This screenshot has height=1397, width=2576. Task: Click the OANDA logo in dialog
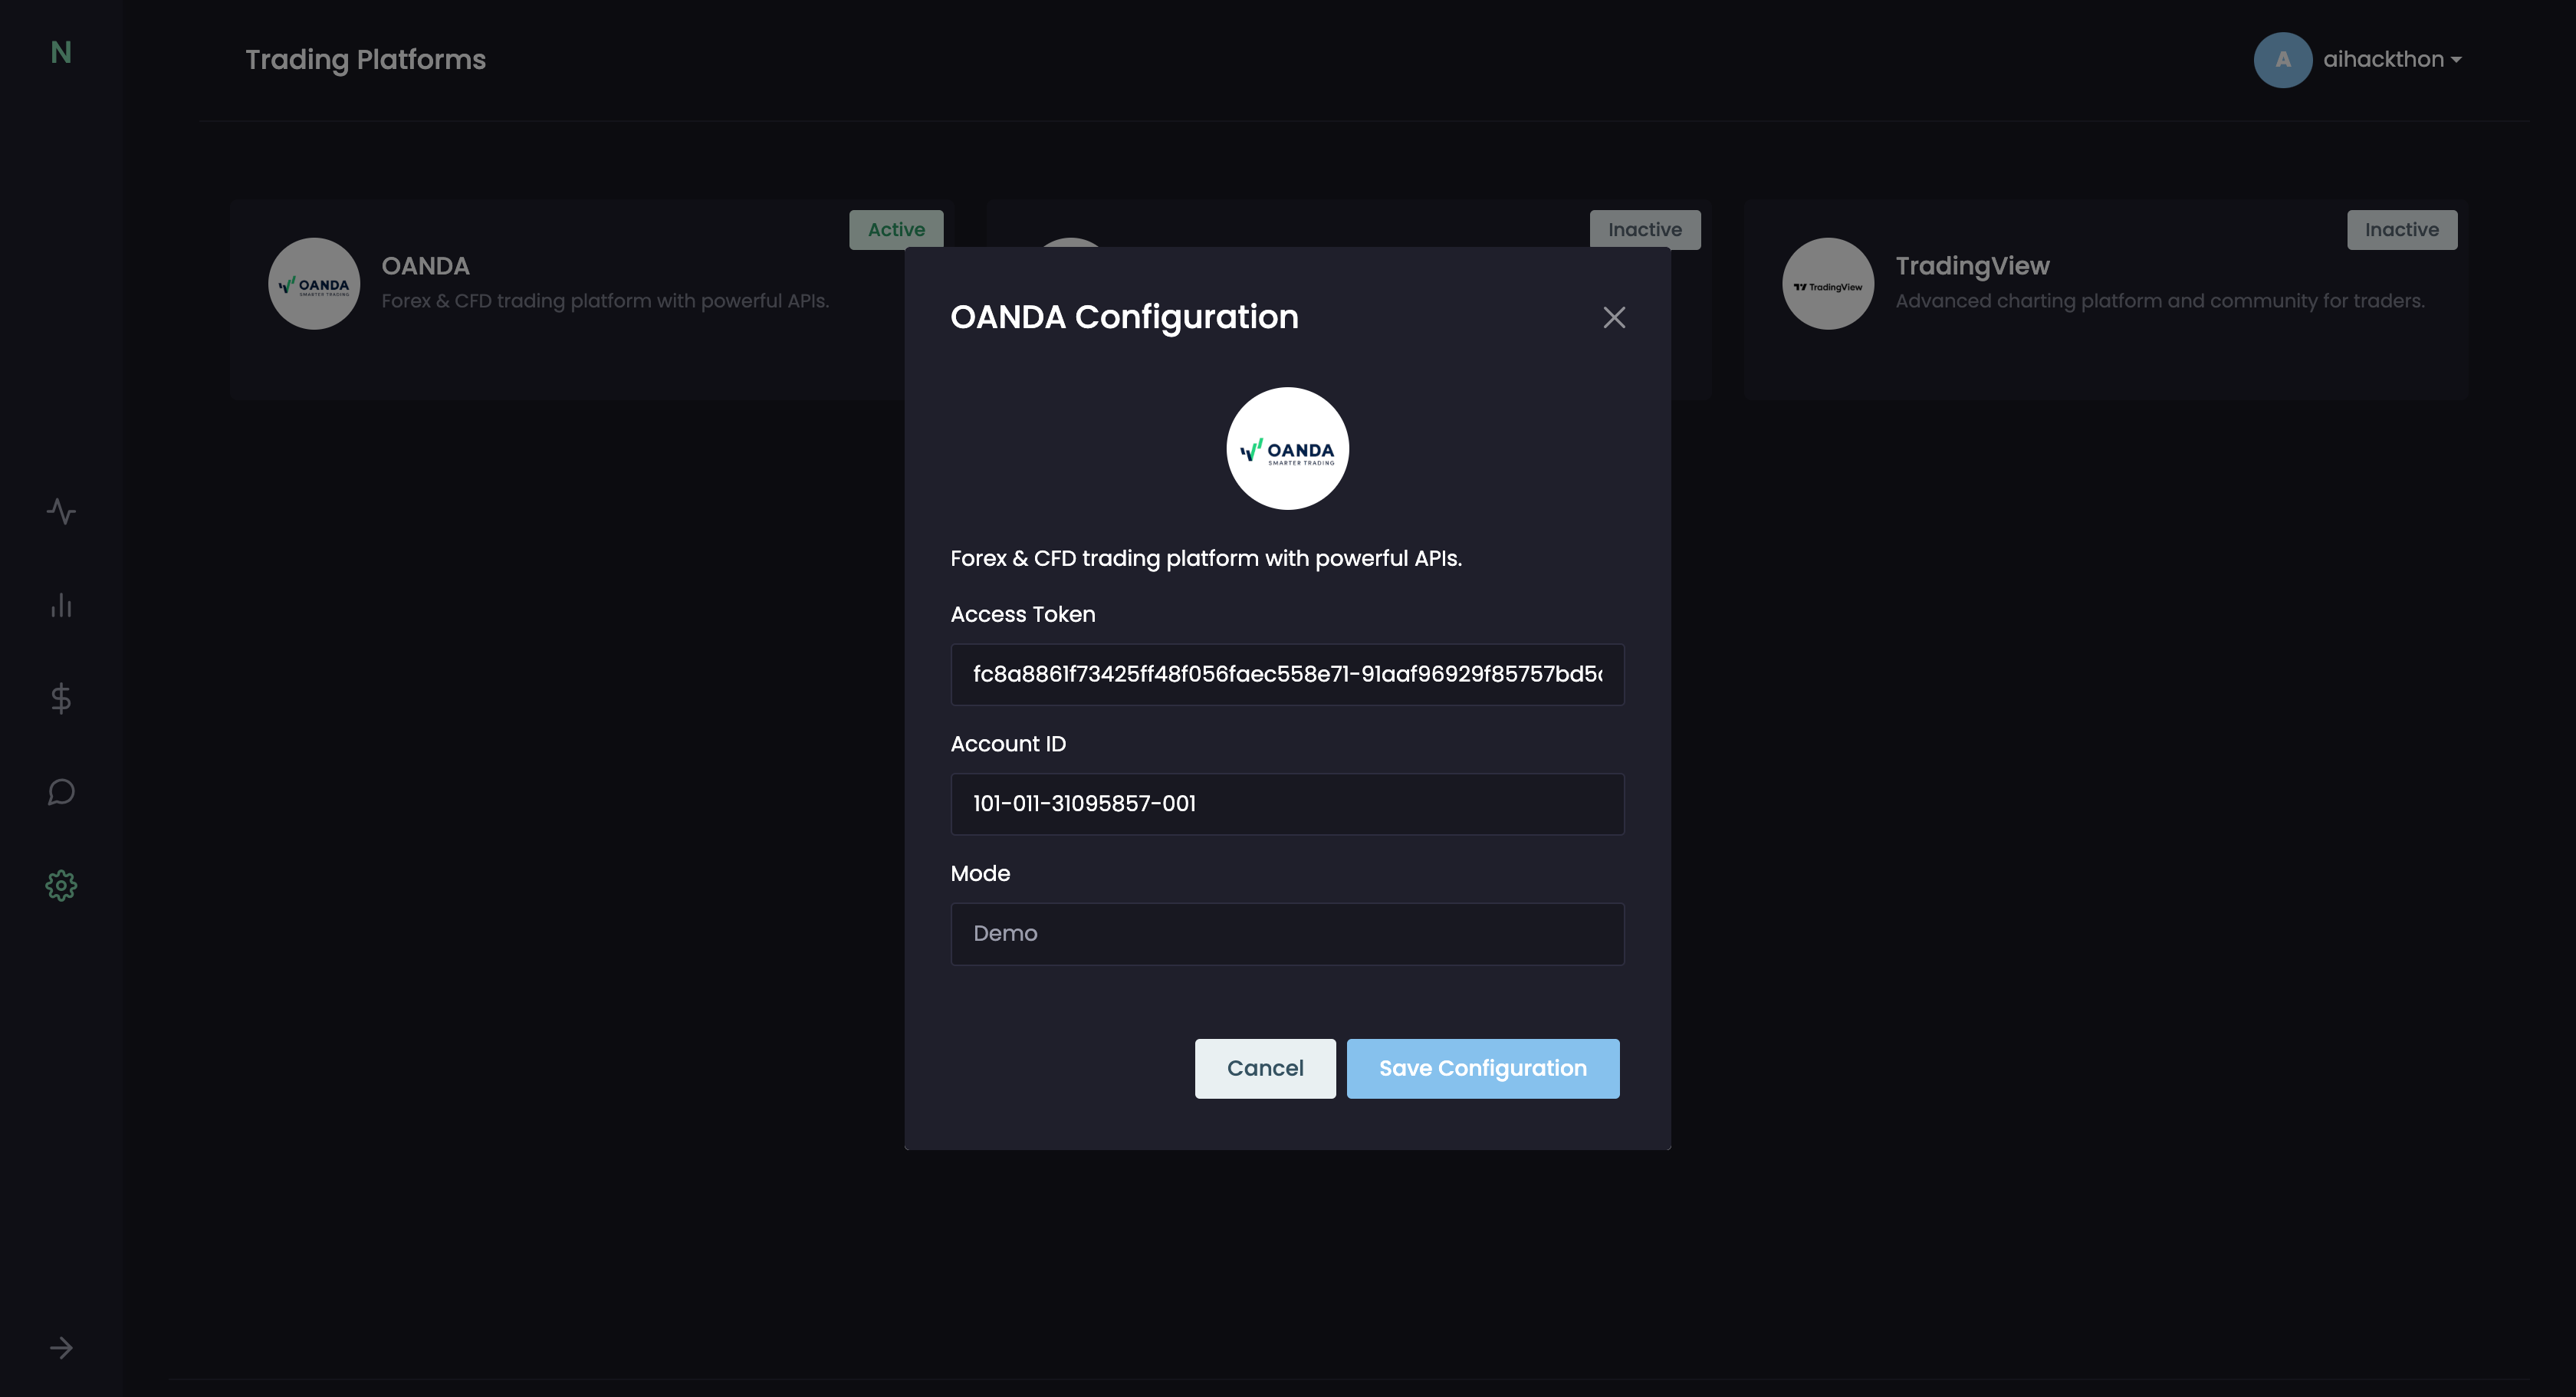pyautogui.click(x=1287, y=449)
